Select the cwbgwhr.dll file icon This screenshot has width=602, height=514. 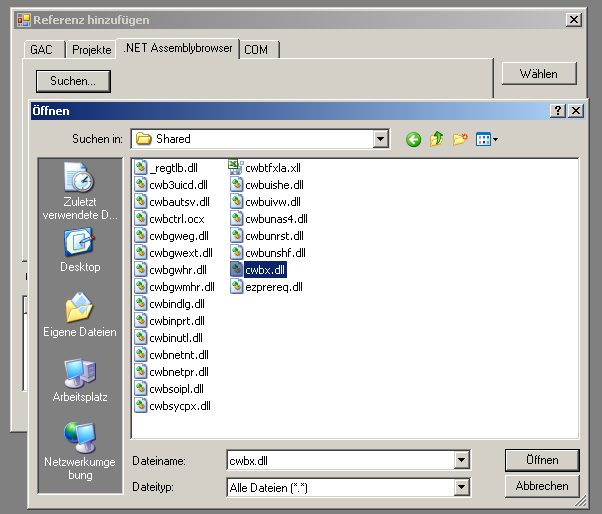coord(141,269)
